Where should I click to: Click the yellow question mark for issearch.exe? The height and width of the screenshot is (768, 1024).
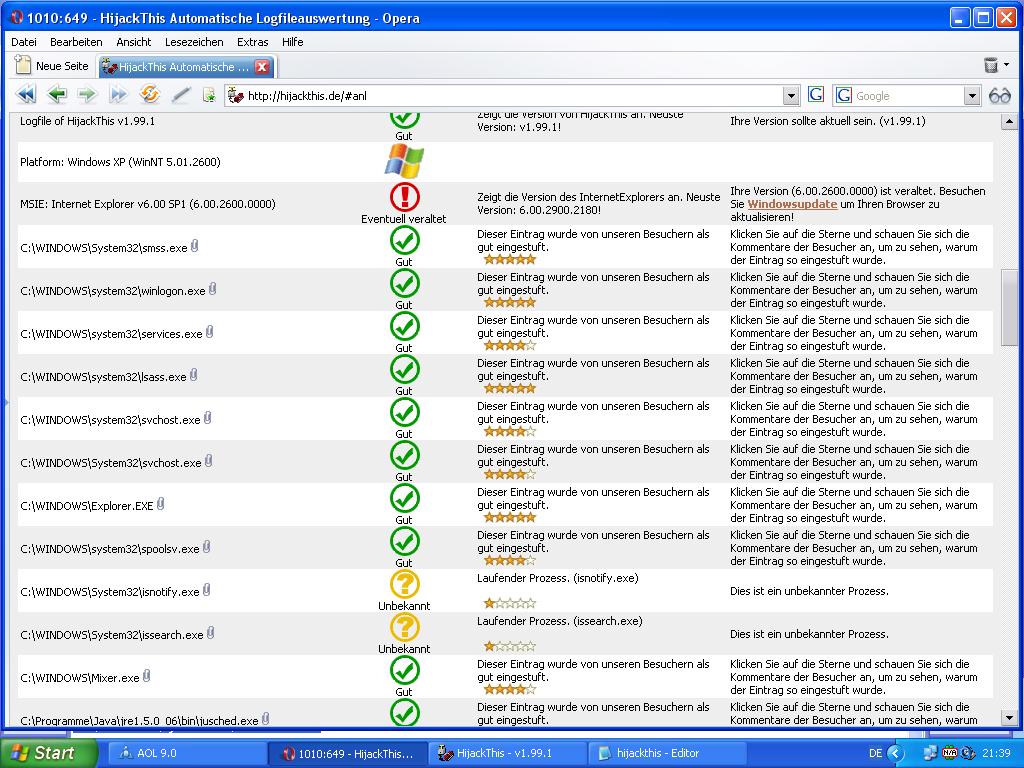click(x=405, y=628)
